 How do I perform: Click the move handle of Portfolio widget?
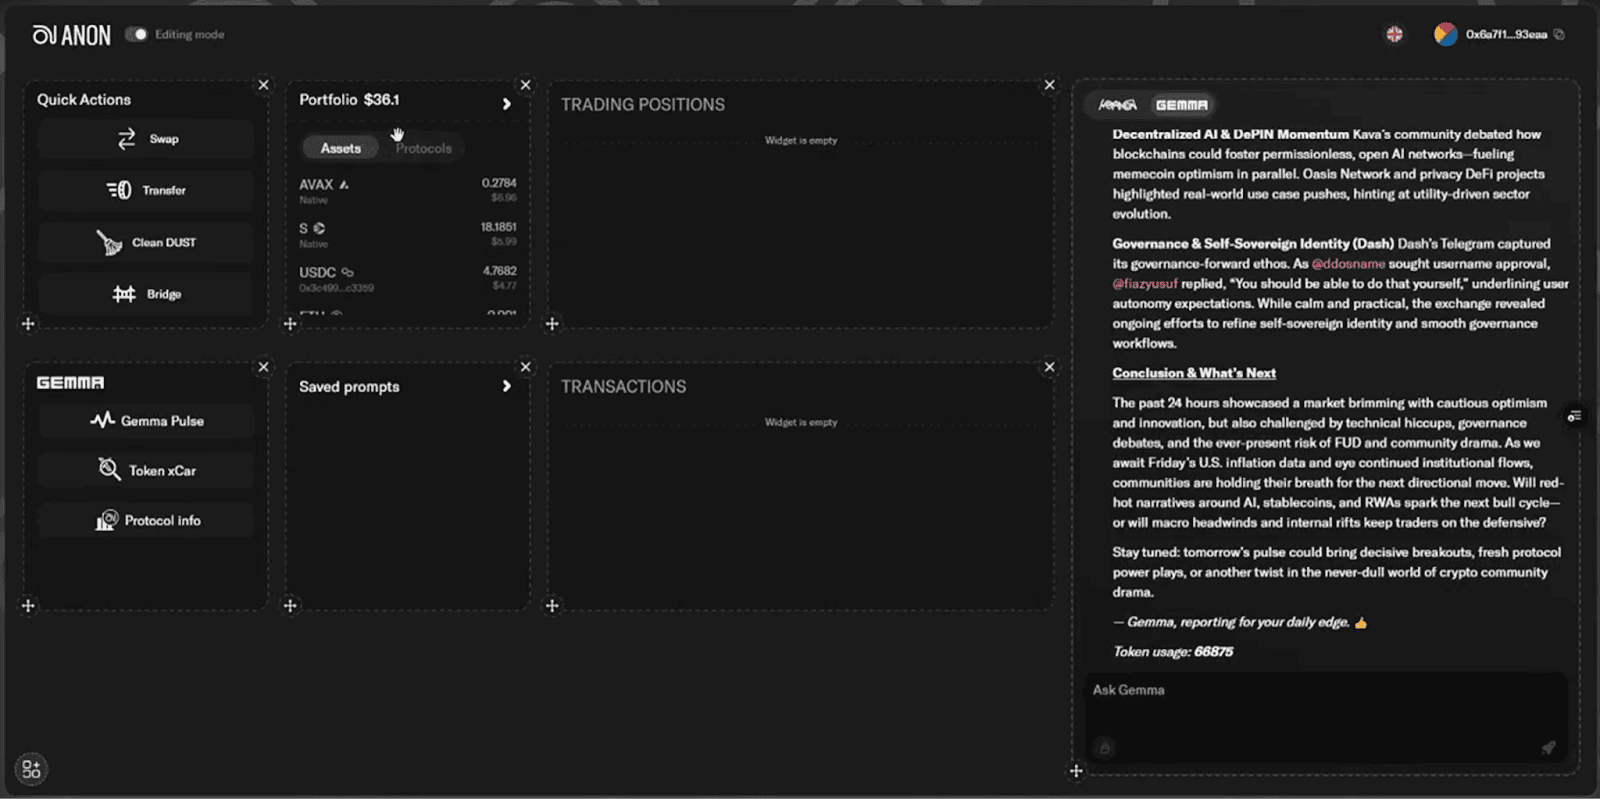290,324
